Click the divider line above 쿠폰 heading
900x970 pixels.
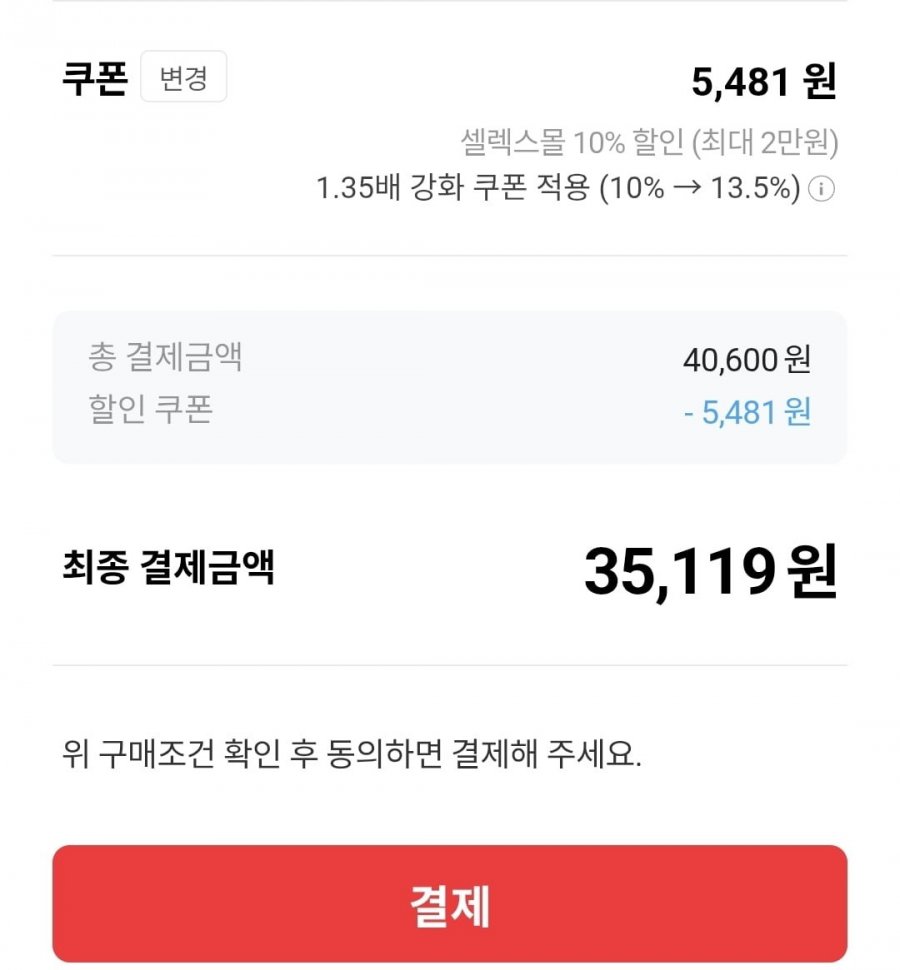[x=450, y=2]
